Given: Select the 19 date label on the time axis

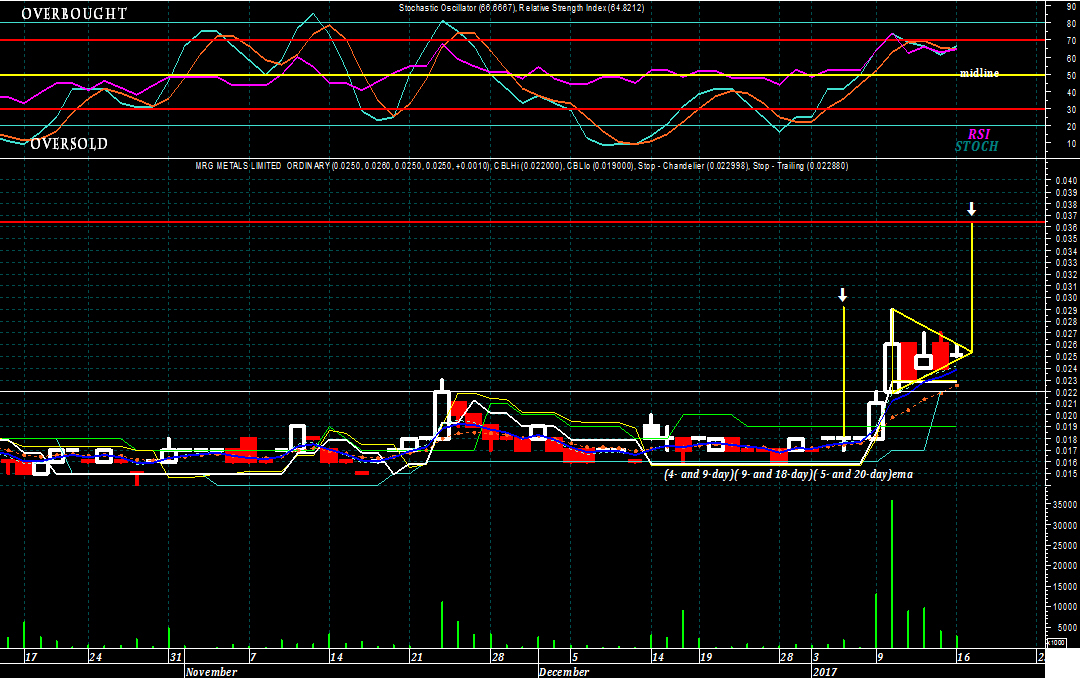Looking at the screenshot, I should point(706,657).
